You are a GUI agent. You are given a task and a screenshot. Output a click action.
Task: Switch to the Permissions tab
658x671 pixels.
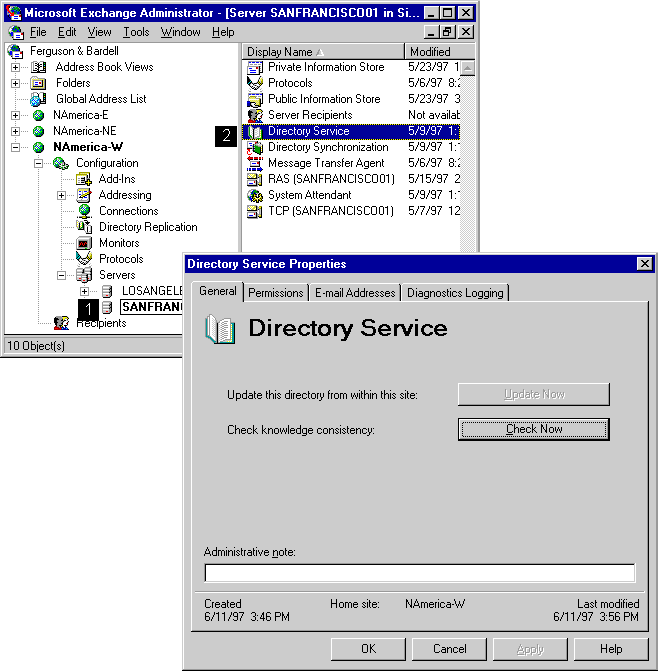click(x=276, y=293)
